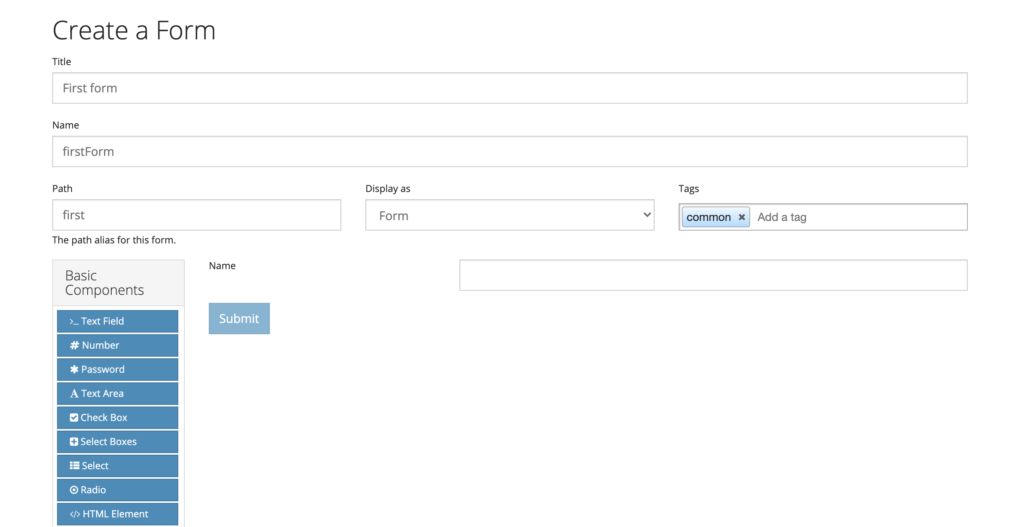Add a Password component
The height and width of the screenshot is (527, 1024).
click(x=118, y=370)
